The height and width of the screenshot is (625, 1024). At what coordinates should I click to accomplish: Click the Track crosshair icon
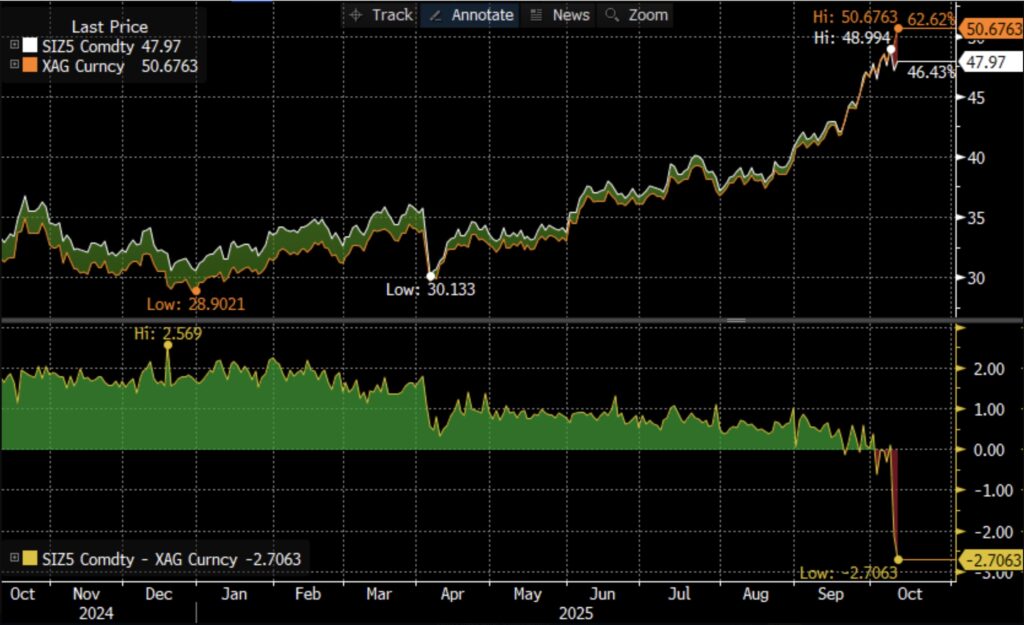pos(356,15)
